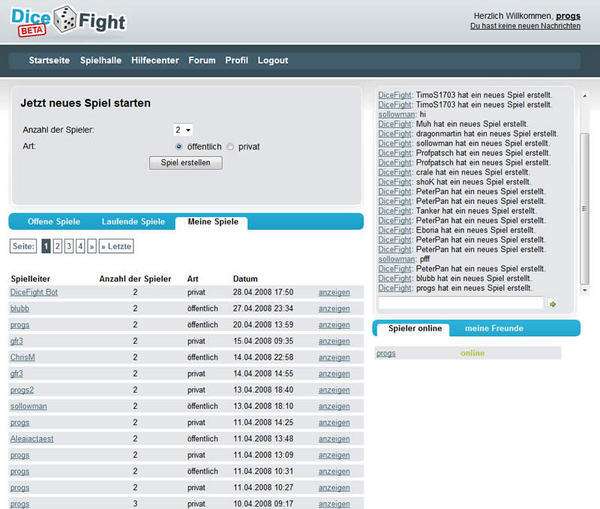Click anzeigen for 27.04.2008 23:34 game
The height and width of the screenshot is (509, 600).
pos(334,308)
